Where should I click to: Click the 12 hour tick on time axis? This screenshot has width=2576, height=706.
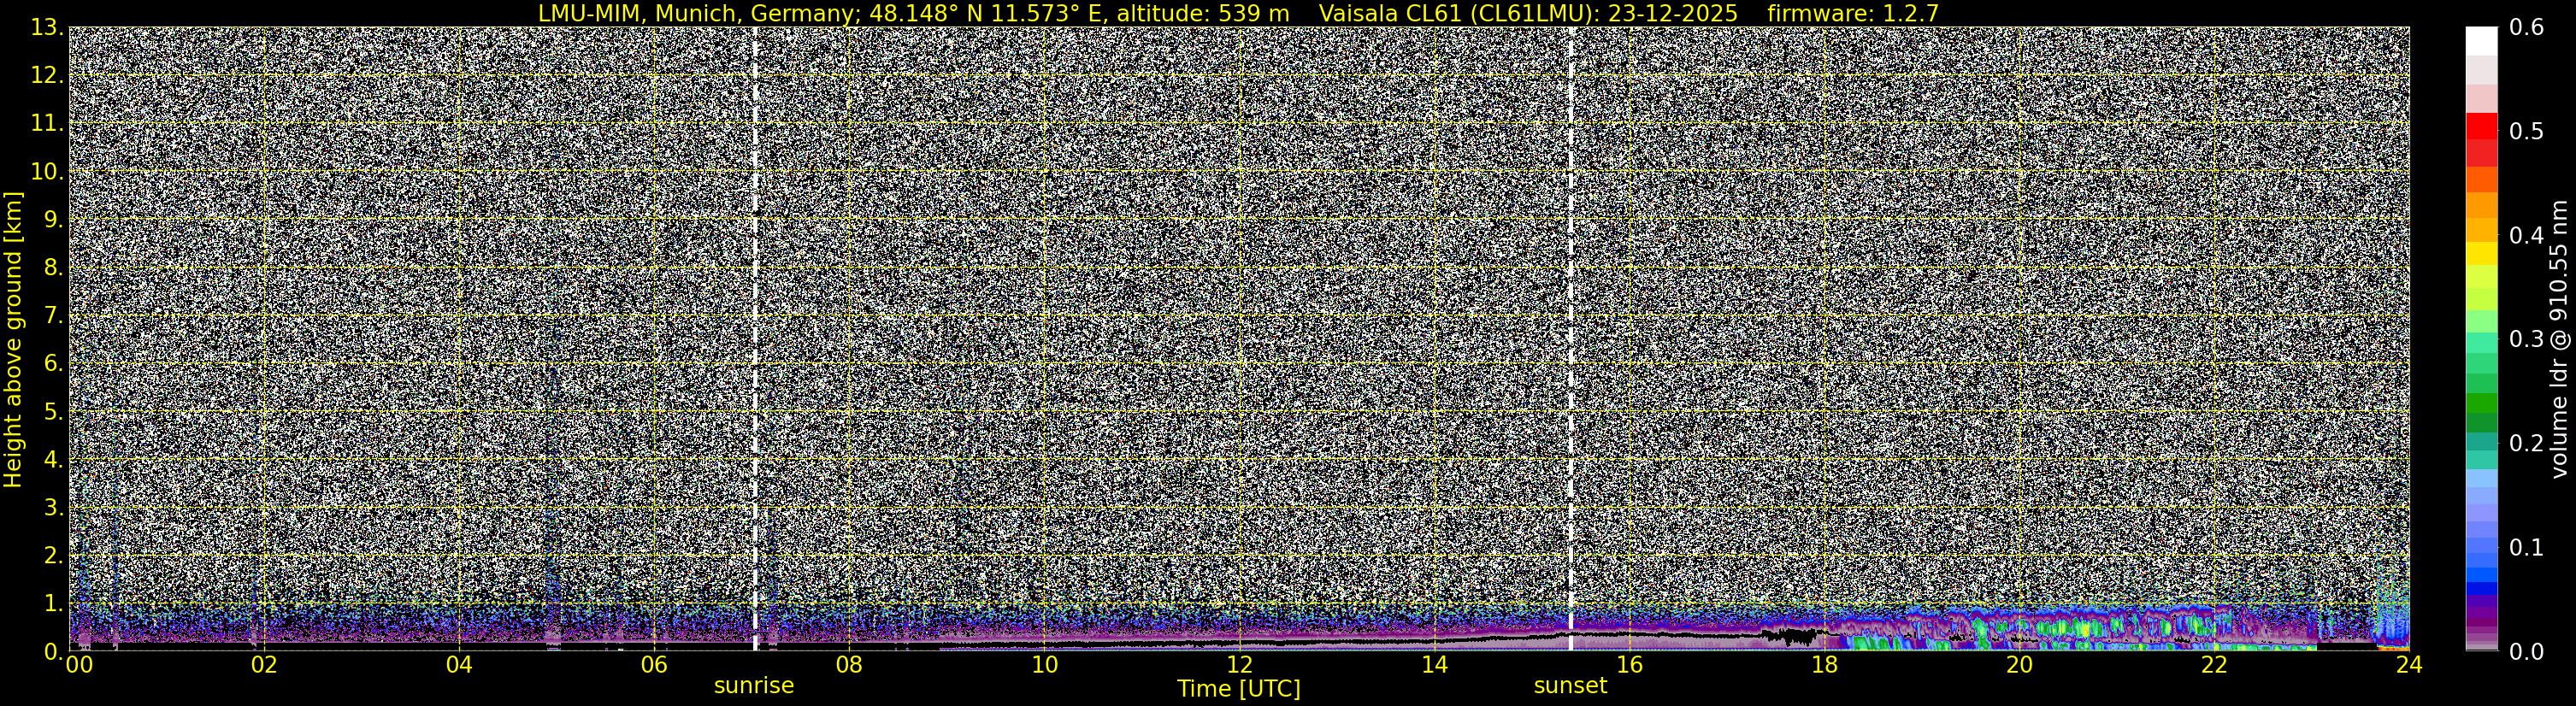pyautogui.click(x=1239, y=666)
